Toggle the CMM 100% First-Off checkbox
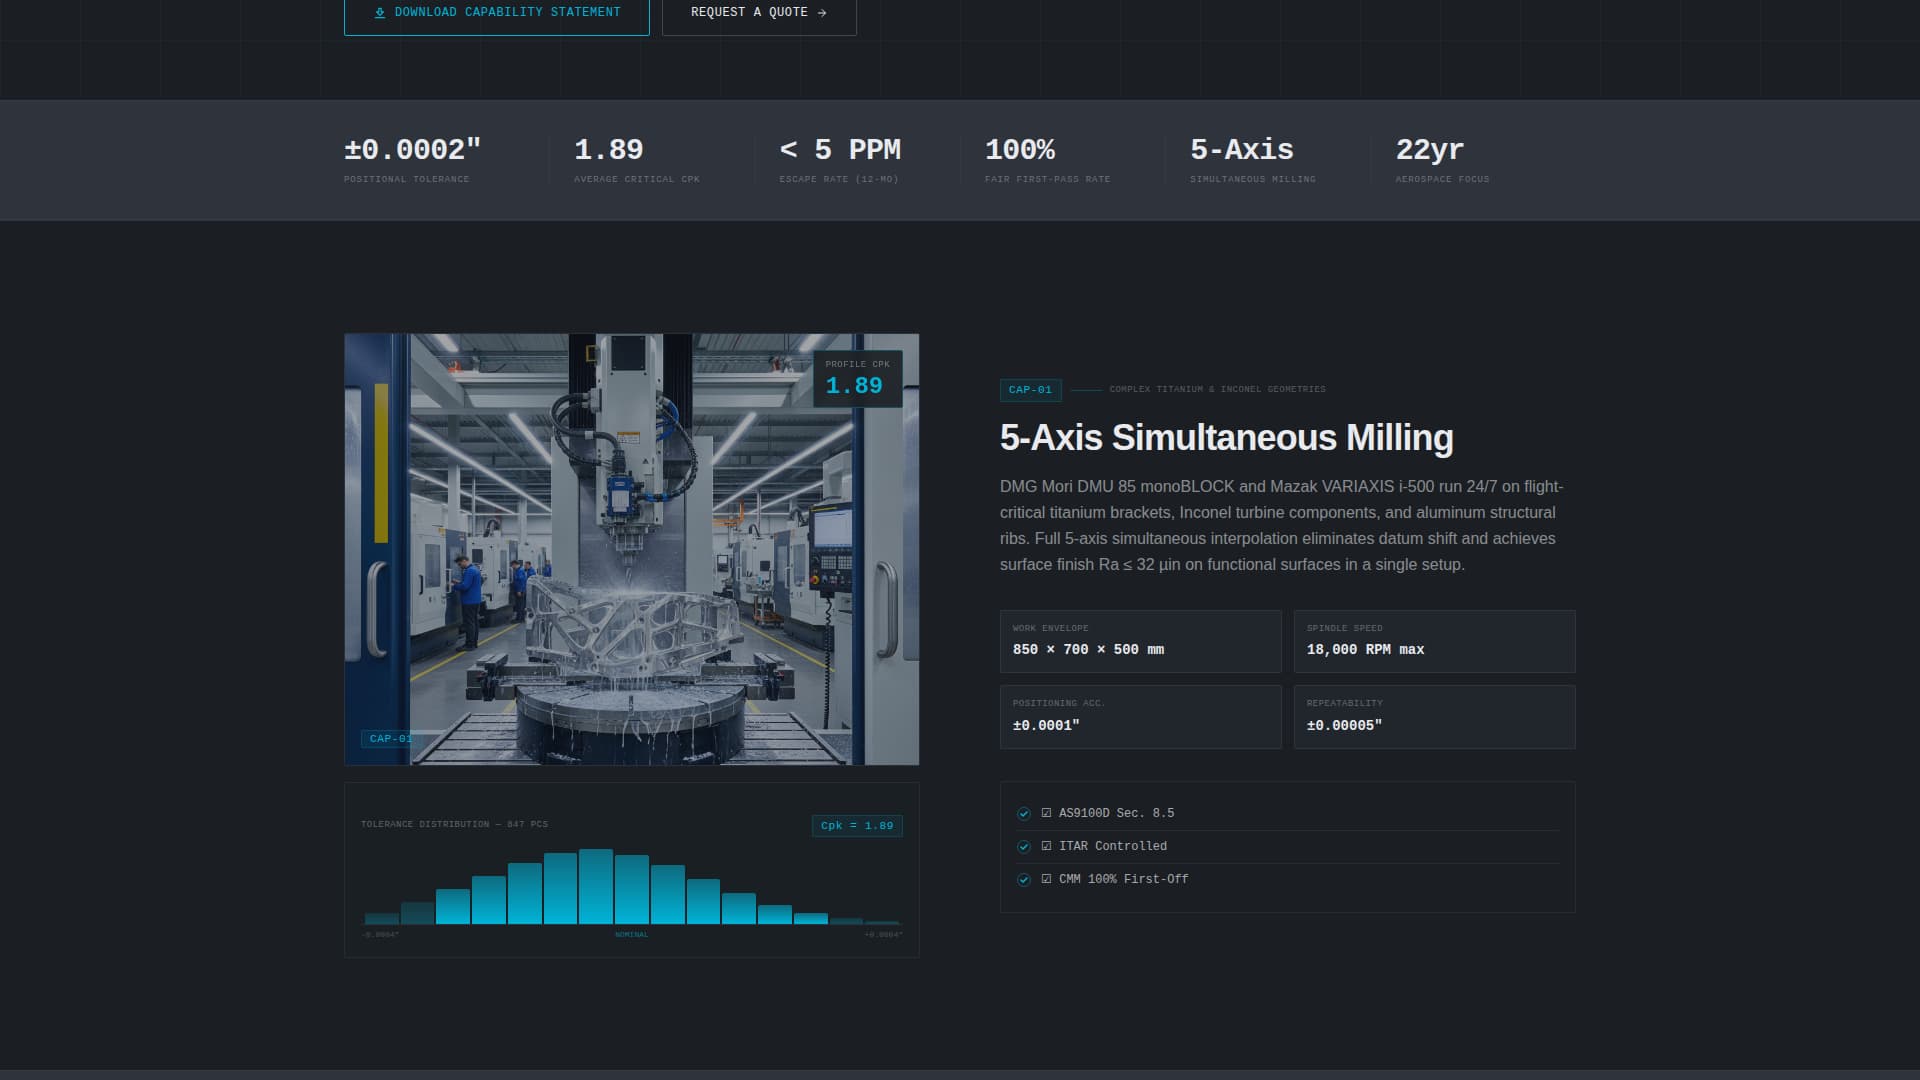This screenshot has width=1920, height=1080. click(x=1047, y=879)
